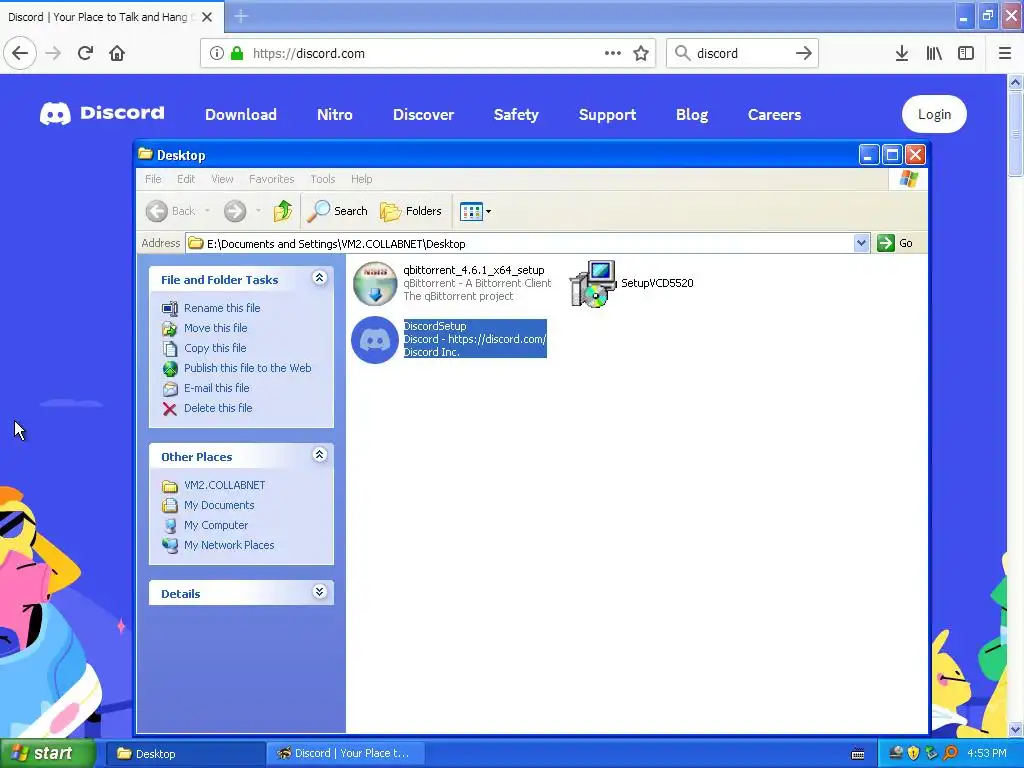Open page actions three-dot menu in URL bar
1024x768 pixels.
coord(613,53)
